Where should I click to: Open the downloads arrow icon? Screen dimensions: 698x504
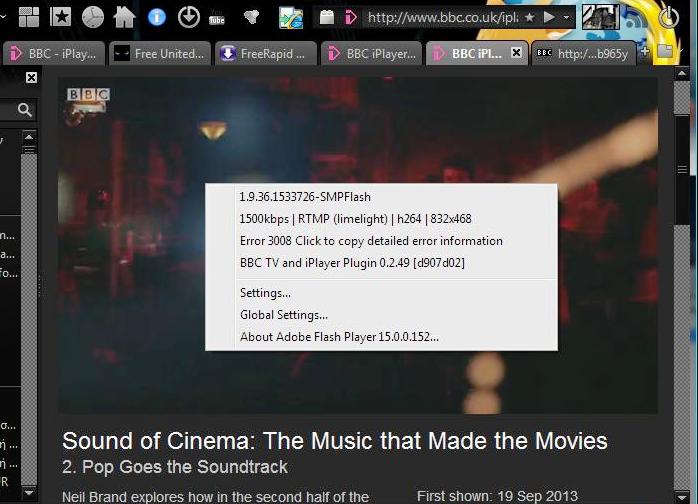click(188, 17)
